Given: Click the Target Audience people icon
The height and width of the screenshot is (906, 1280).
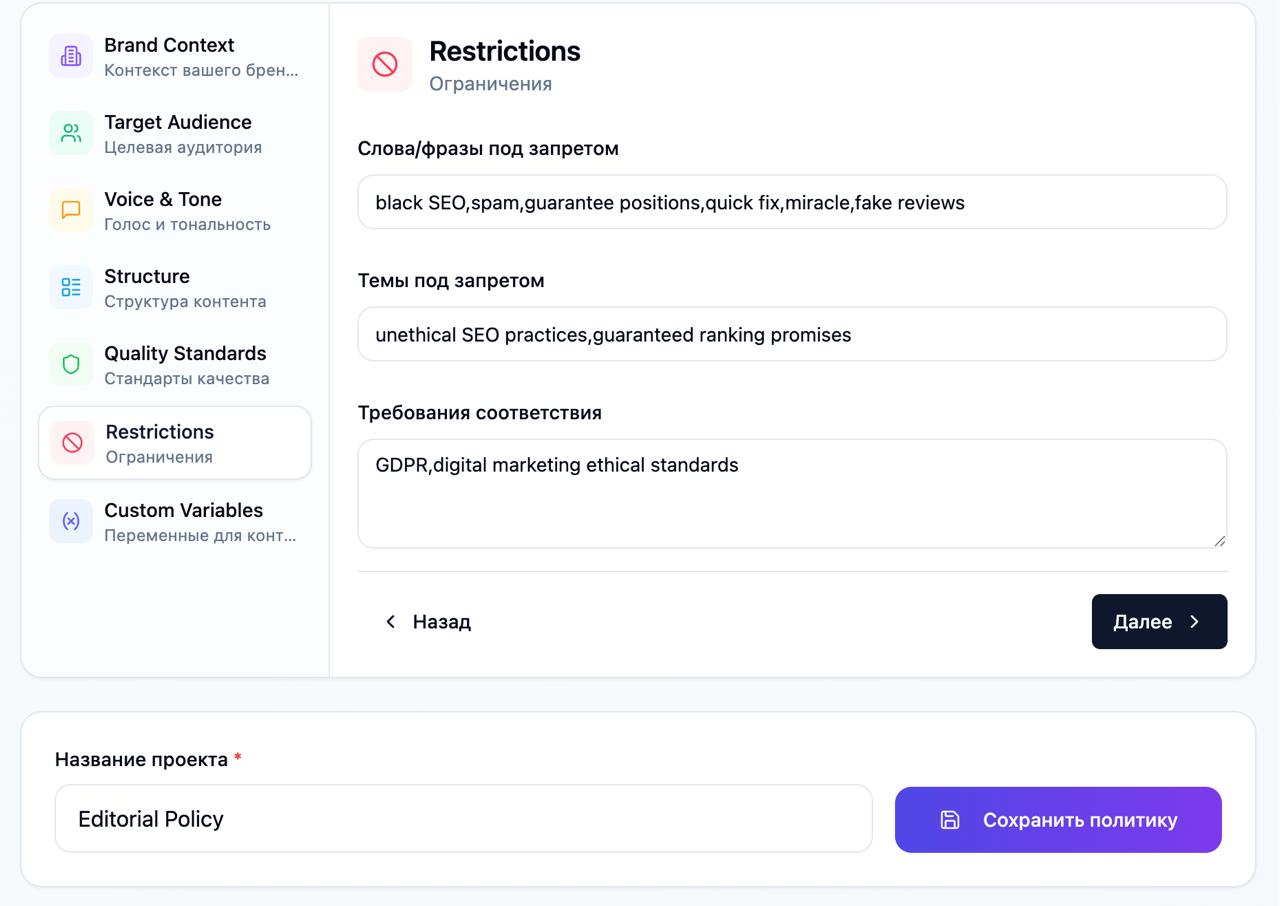Looking at the screenshot, I should pyautogui.click(x=71, y=133).
